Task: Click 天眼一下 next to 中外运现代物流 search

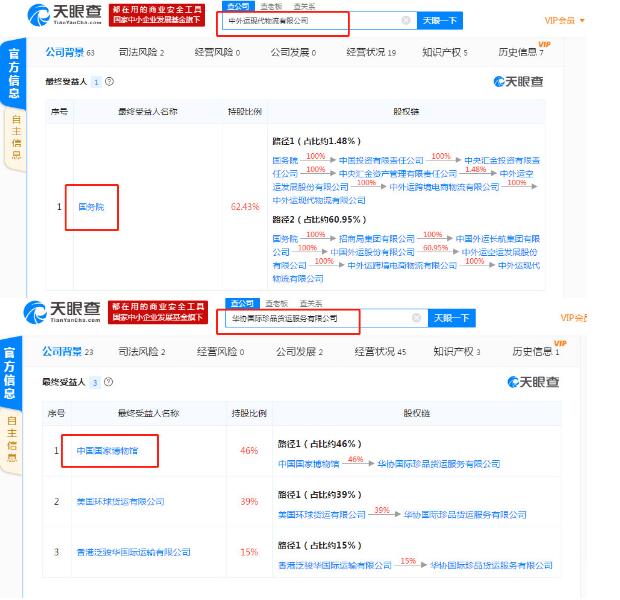Action: [x=440, y=20]
